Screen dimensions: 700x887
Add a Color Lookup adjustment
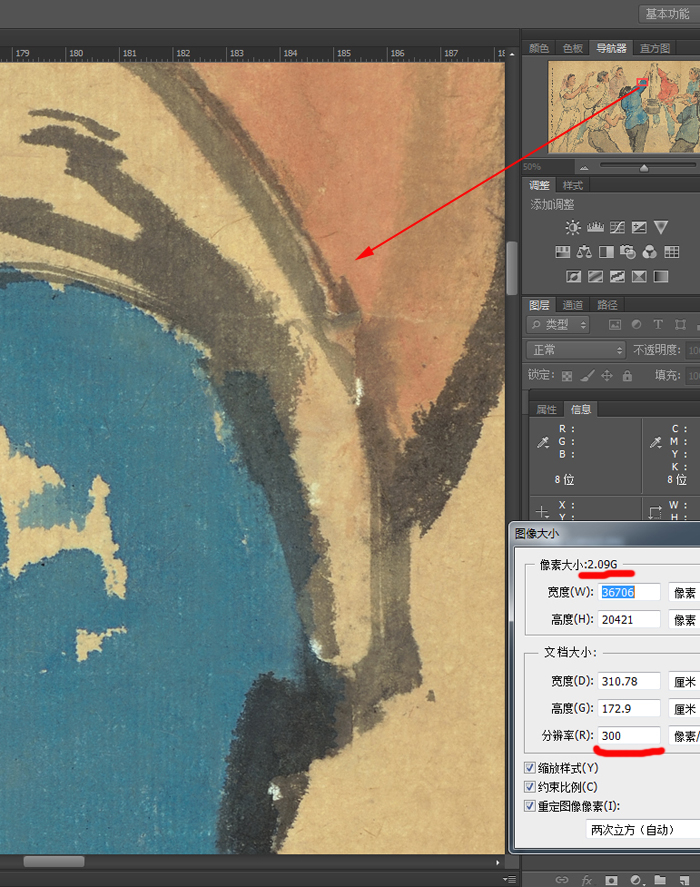click(x=672, y=252)
